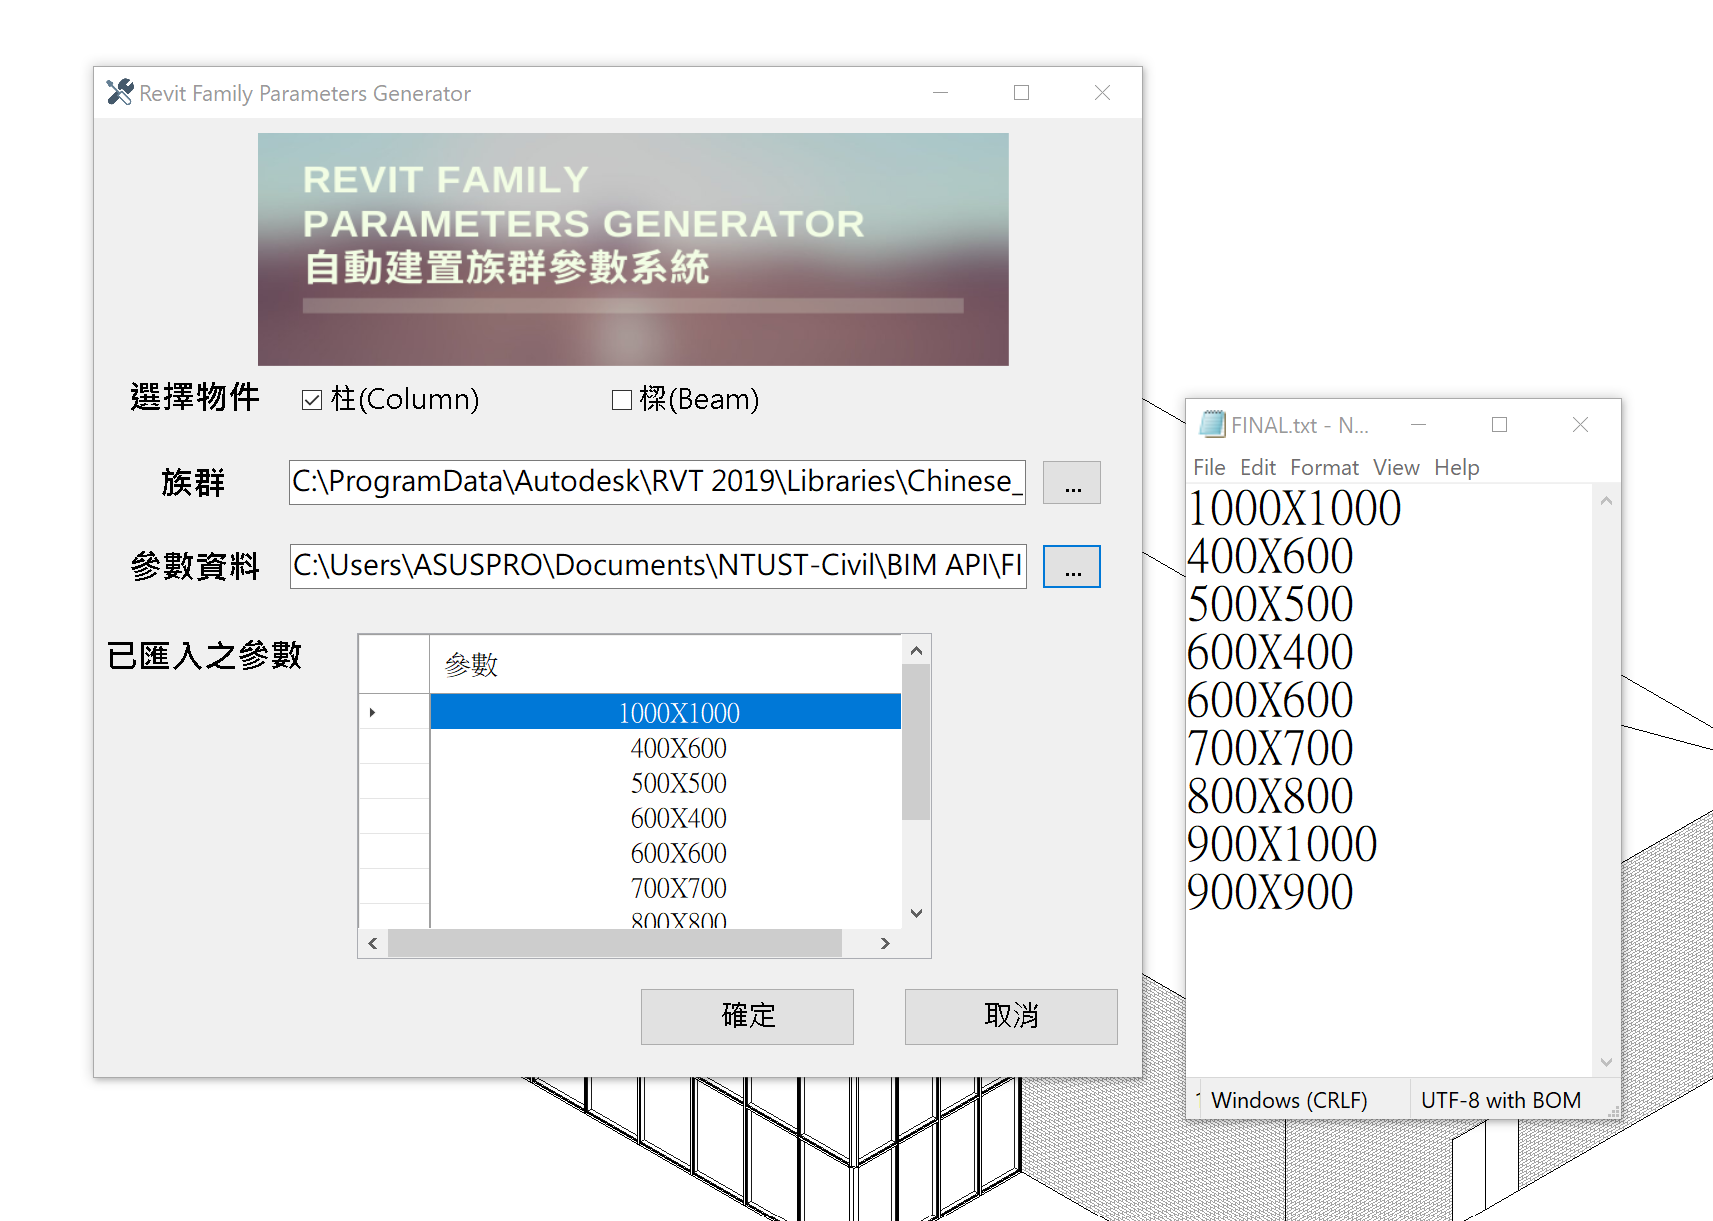Click the grid's vertical scrollbar thumb
The image size is (1713, 1221).
tap(916, 742)
